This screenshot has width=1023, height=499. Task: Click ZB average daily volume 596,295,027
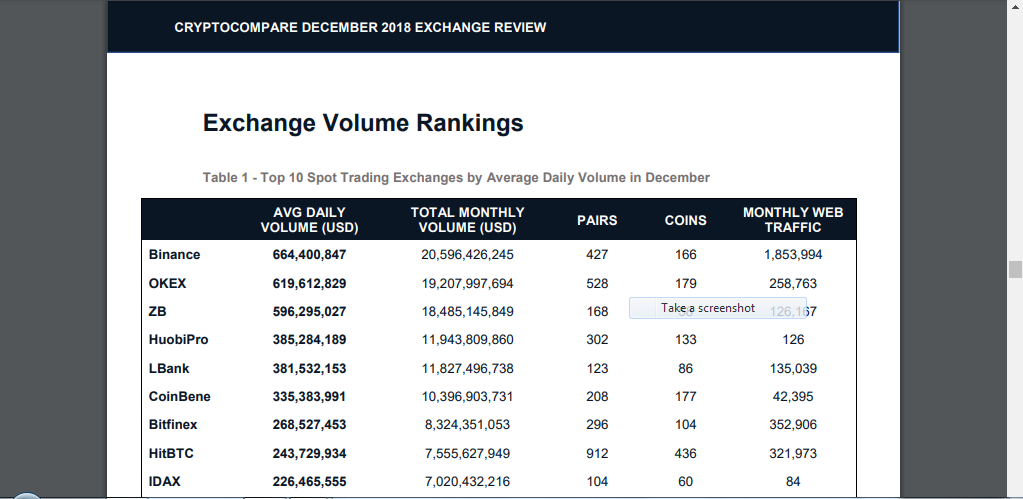click(309, 311)
